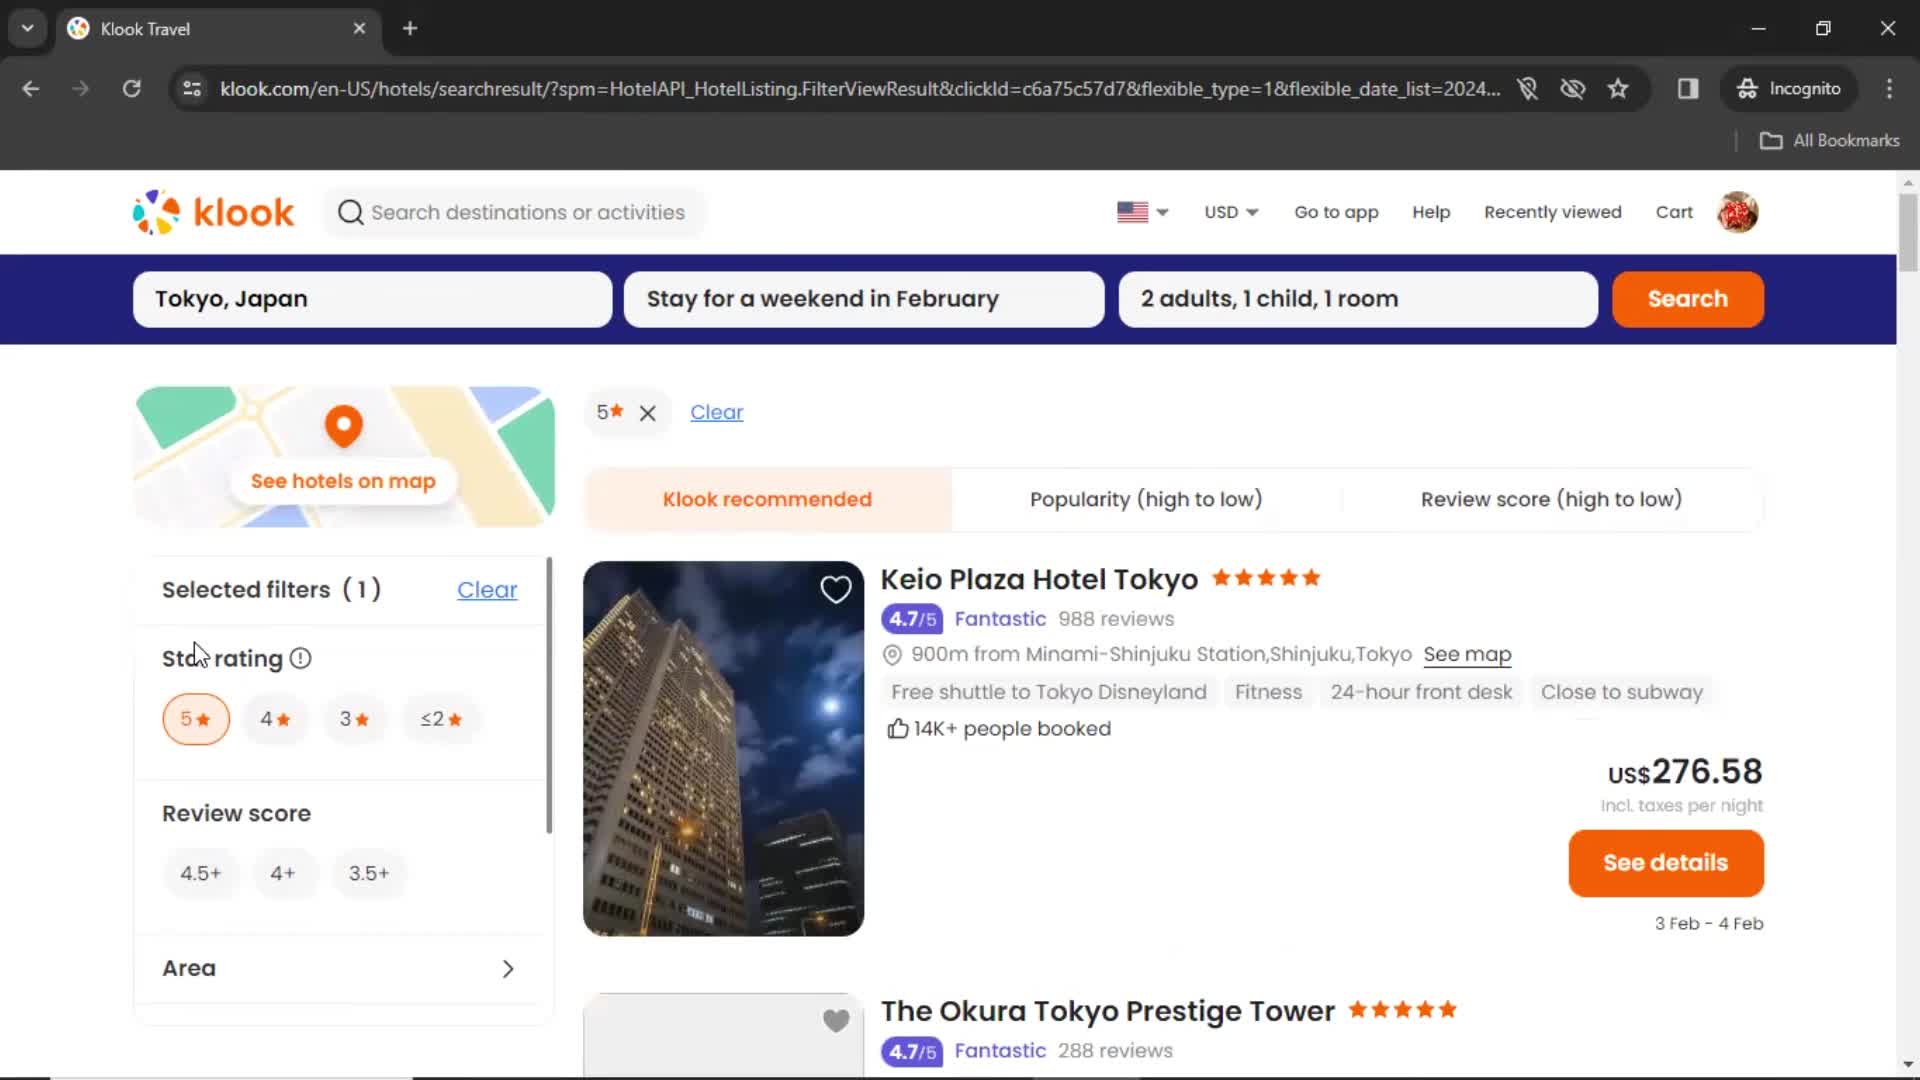Open Keio Plaza Hotel Tokyo title
Screen dimensions: 1920x1080
point(1039,579)
